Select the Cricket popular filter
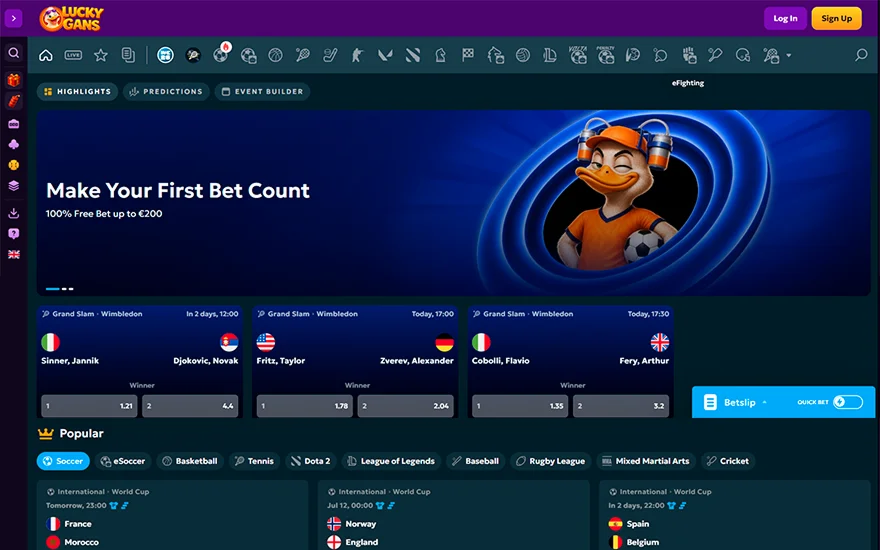Viewport: 880px width, 550px height. [728, 461]
